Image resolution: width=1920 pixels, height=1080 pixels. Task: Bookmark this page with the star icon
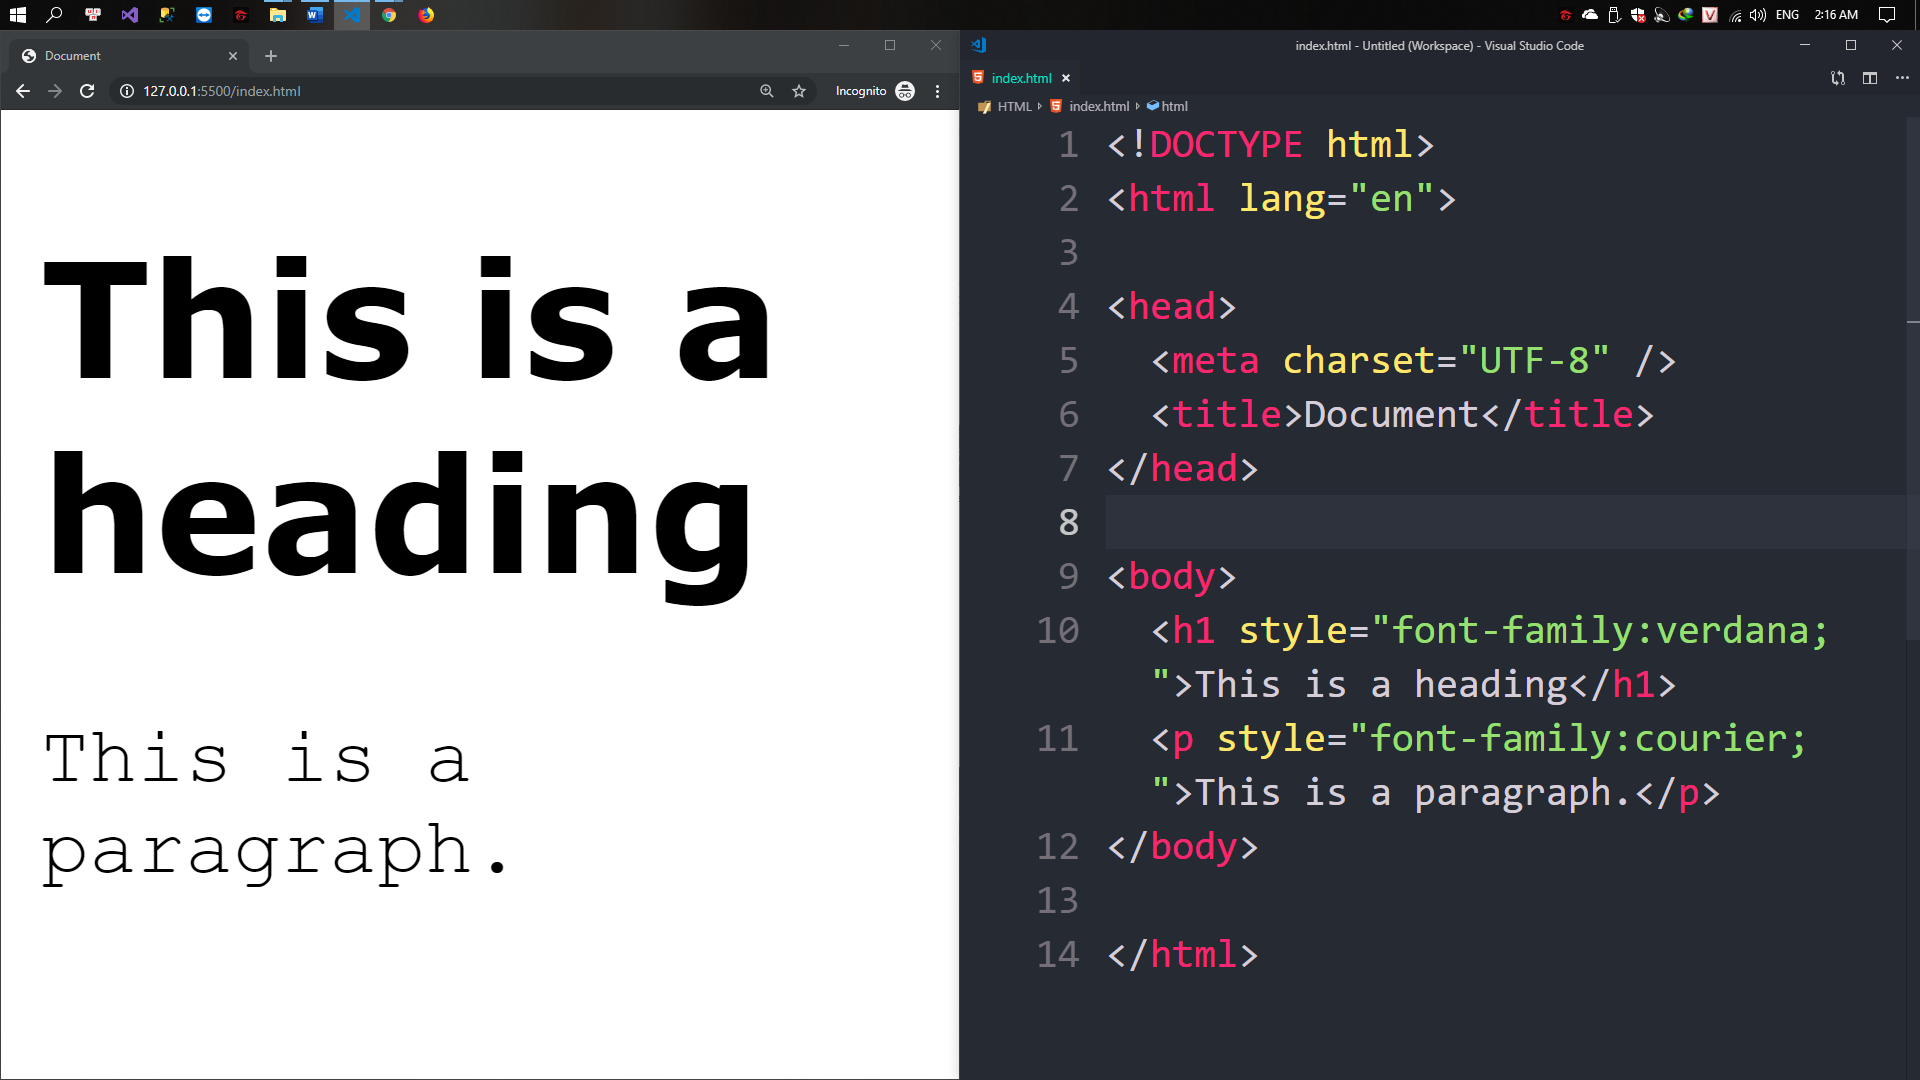click(x=798, y=91)
